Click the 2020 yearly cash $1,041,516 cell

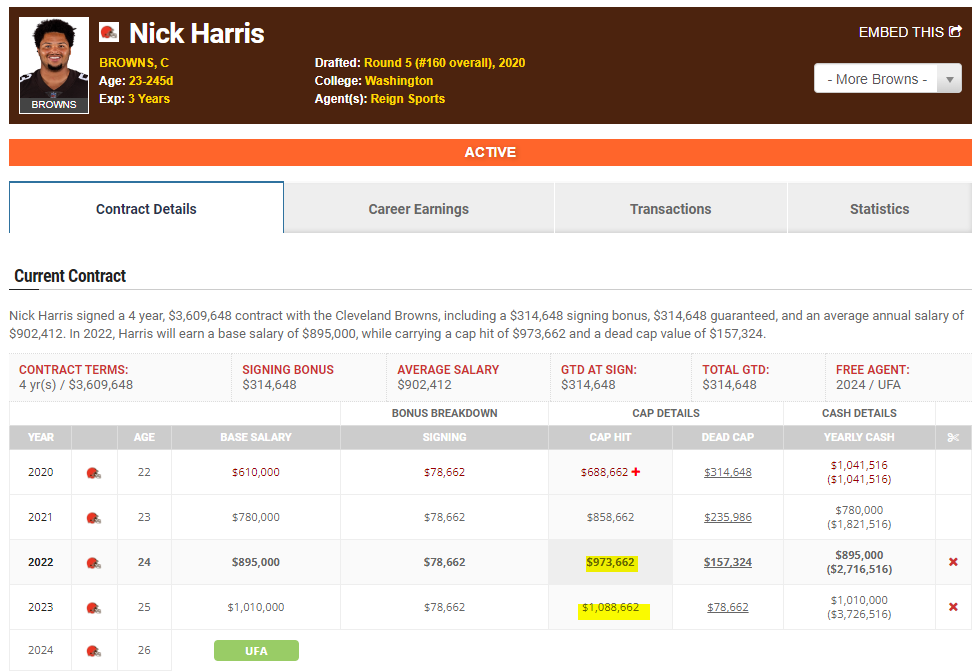(859, 472)
